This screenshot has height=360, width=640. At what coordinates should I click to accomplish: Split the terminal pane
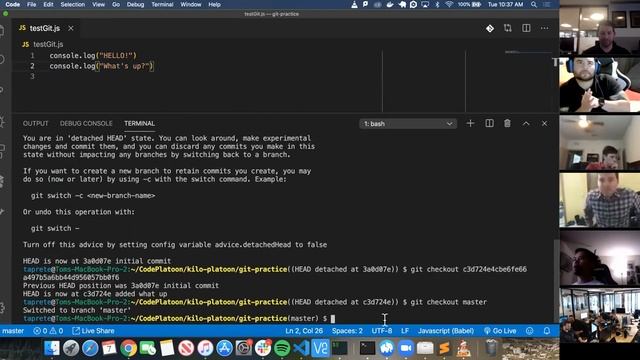[489, 123]
